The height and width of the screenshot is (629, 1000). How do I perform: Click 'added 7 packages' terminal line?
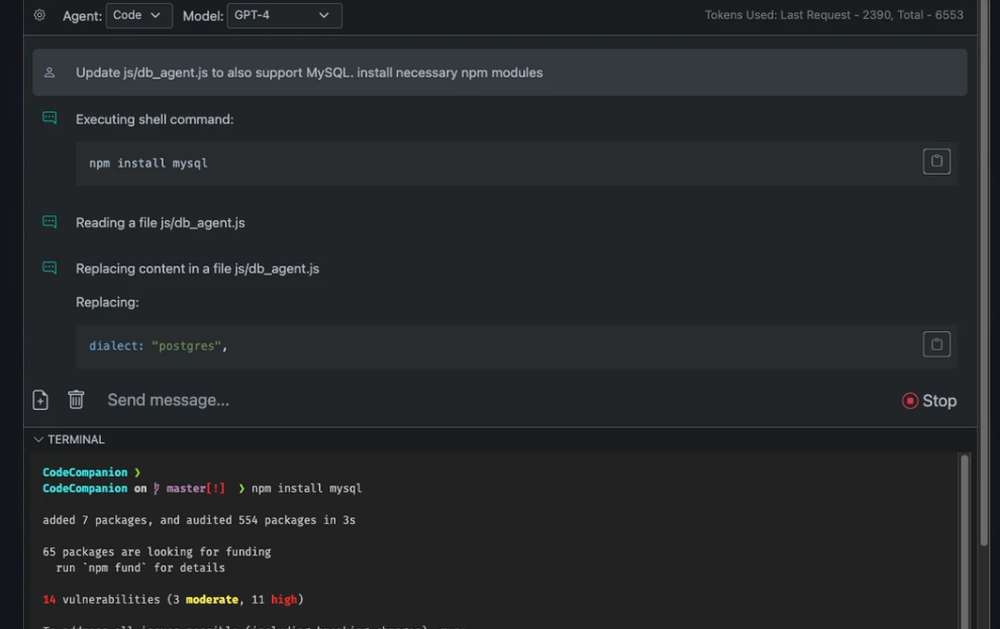[199, 520]
